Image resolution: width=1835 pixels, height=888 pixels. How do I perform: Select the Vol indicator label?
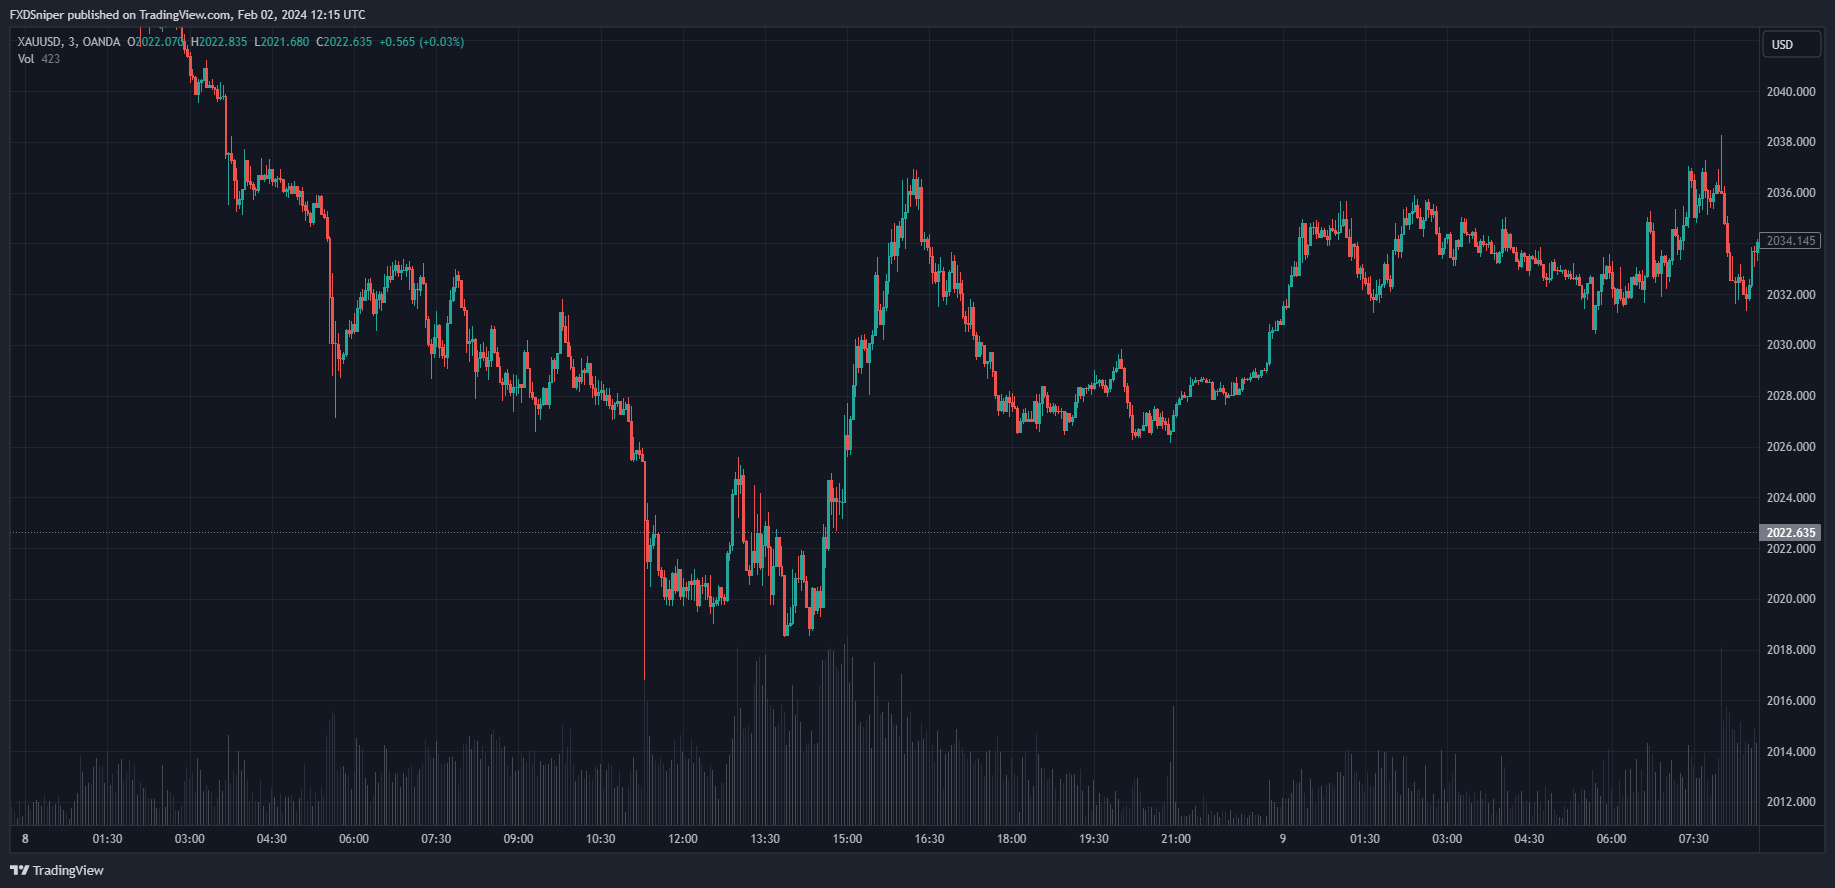pyautogui.click(x=26, y=59)
